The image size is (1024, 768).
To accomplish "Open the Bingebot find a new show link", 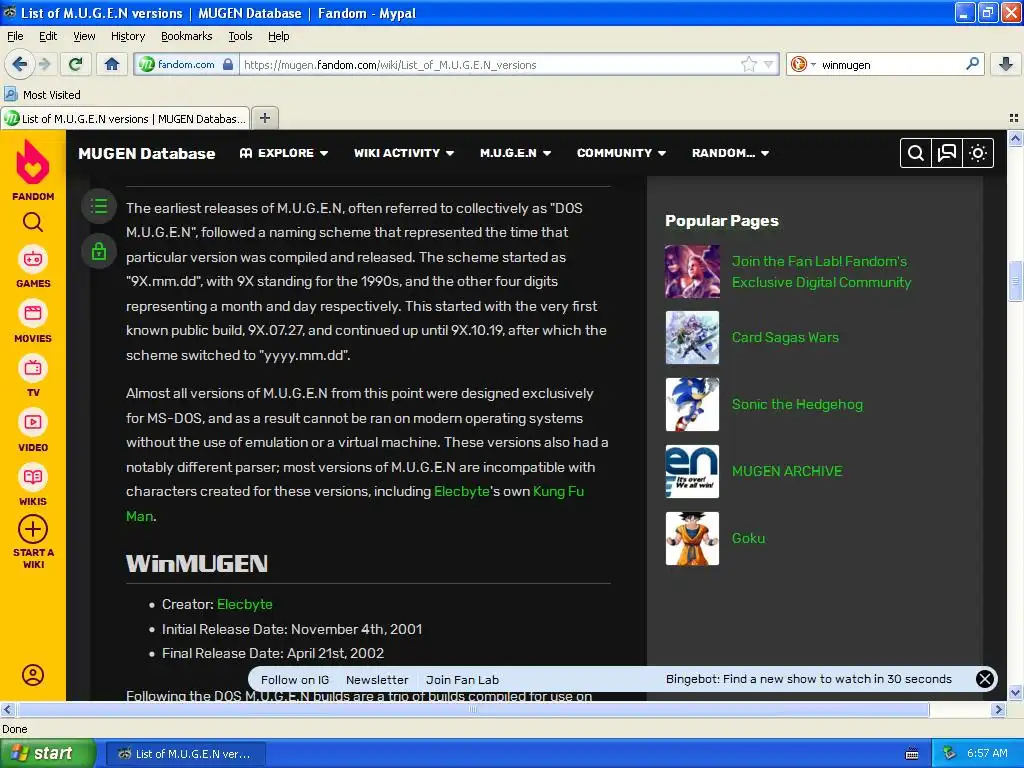I will (808, 679).
